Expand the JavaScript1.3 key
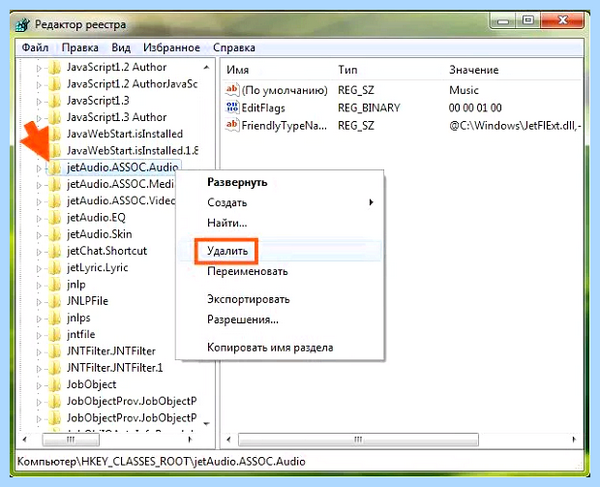This screenshot has width=600, height=487. 39,101
